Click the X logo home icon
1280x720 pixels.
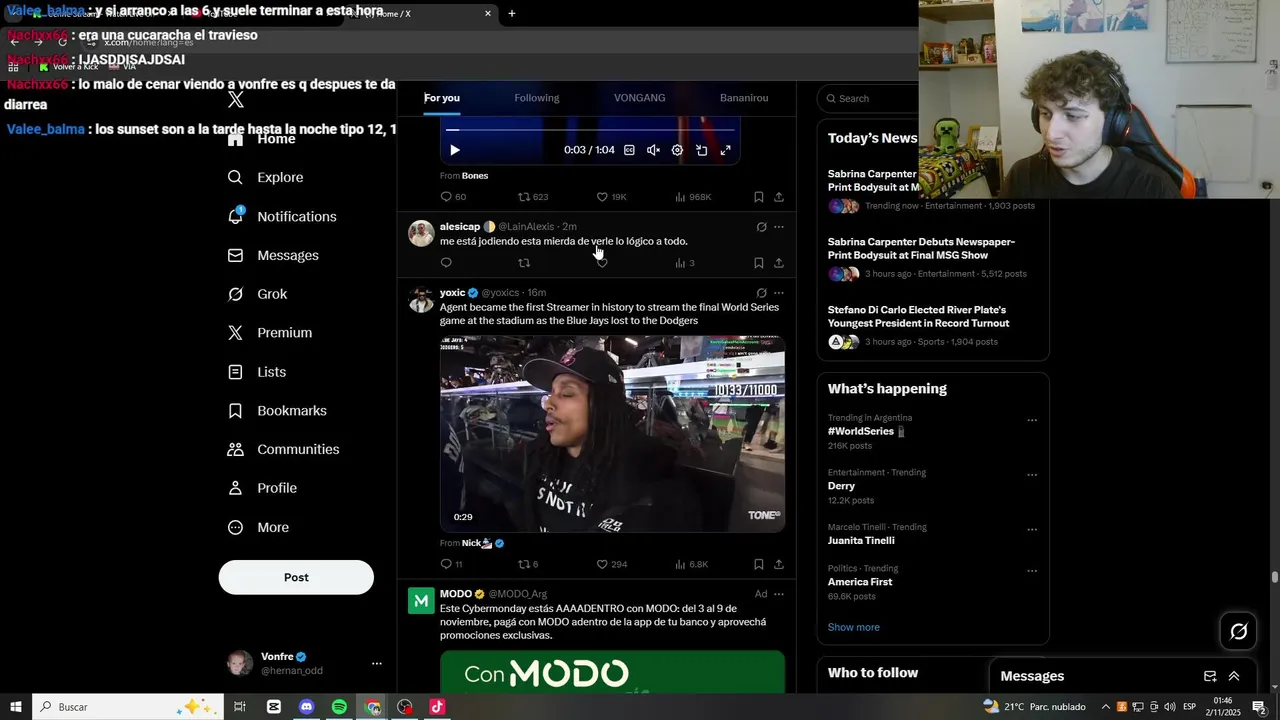[x=235, y=99]
